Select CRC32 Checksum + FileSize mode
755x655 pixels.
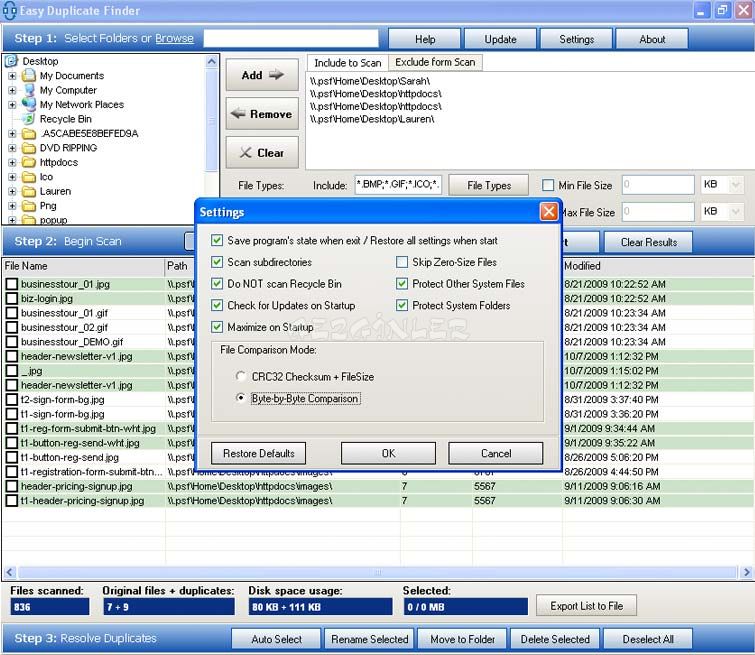(241, 376)
